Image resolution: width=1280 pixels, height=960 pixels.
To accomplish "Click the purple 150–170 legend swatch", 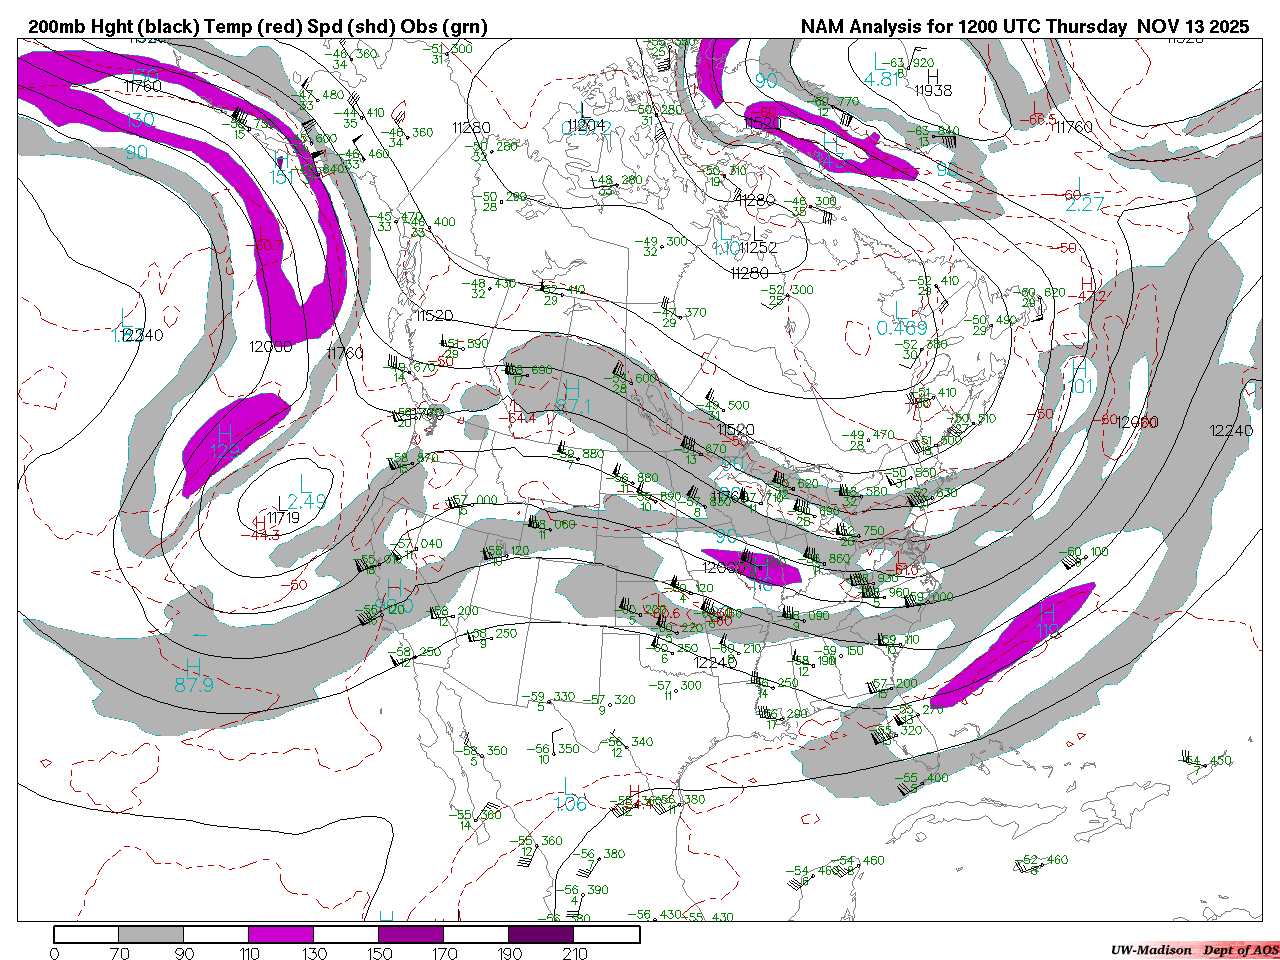I will point(411,934).
